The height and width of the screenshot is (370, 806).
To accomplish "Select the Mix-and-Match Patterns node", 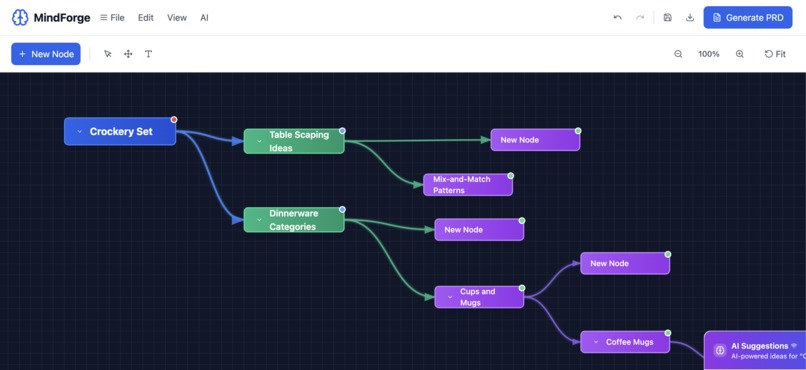I will click(468, 185).
